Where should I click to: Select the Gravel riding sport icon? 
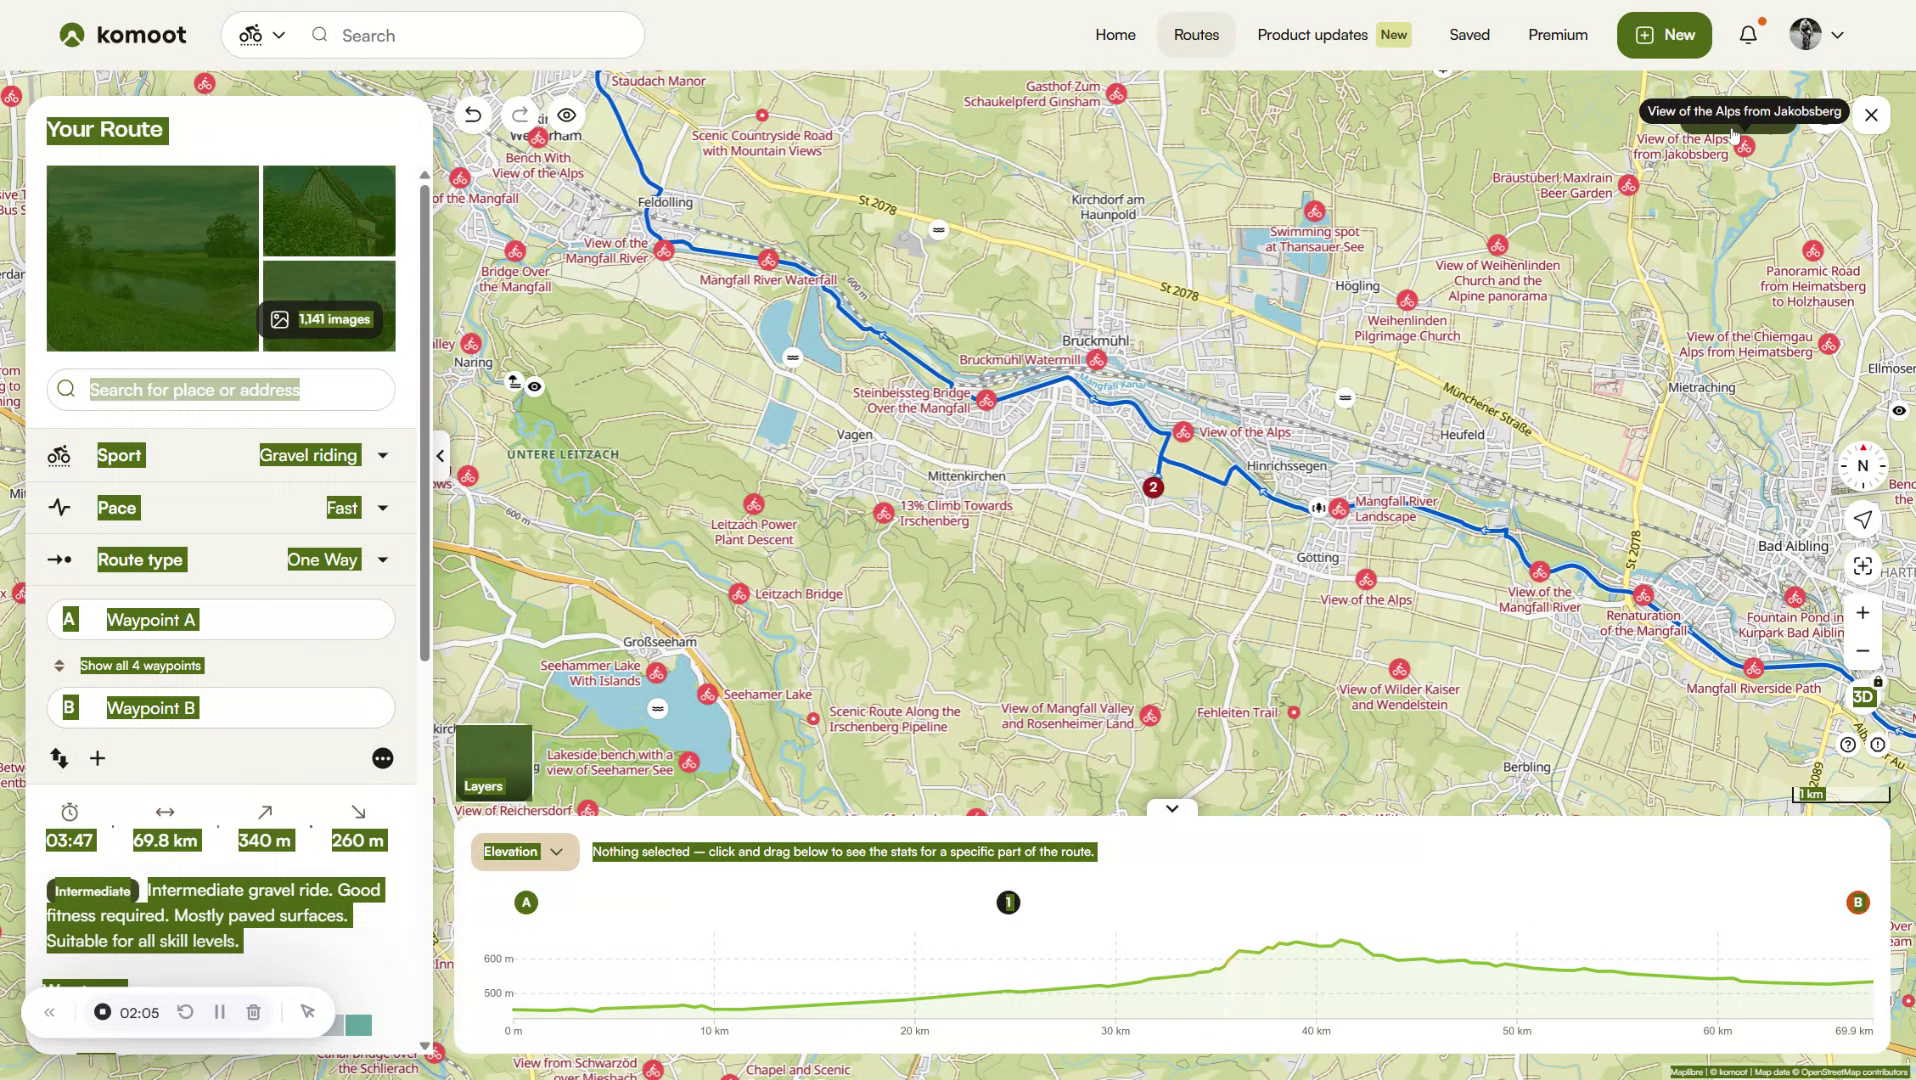point(58,455)
